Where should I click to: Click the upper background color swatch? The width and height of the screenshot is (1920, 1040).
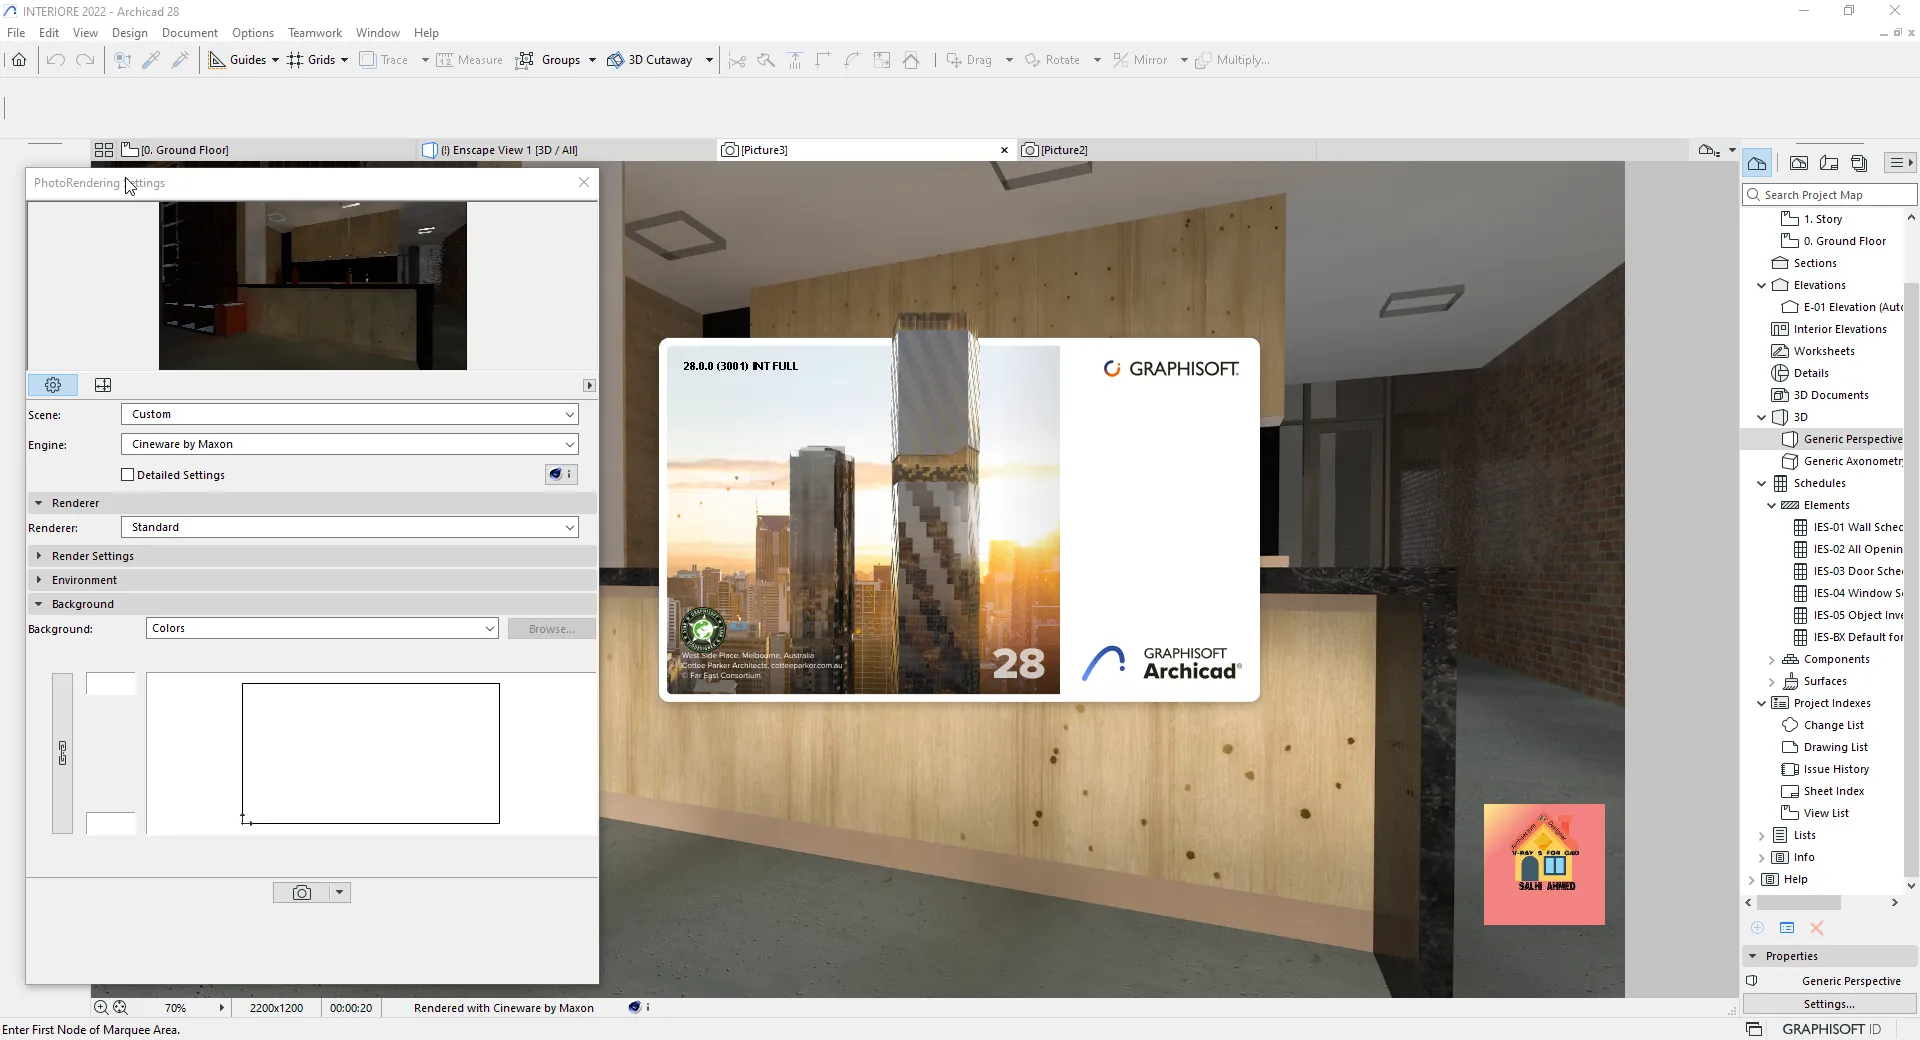coord(111,684)
